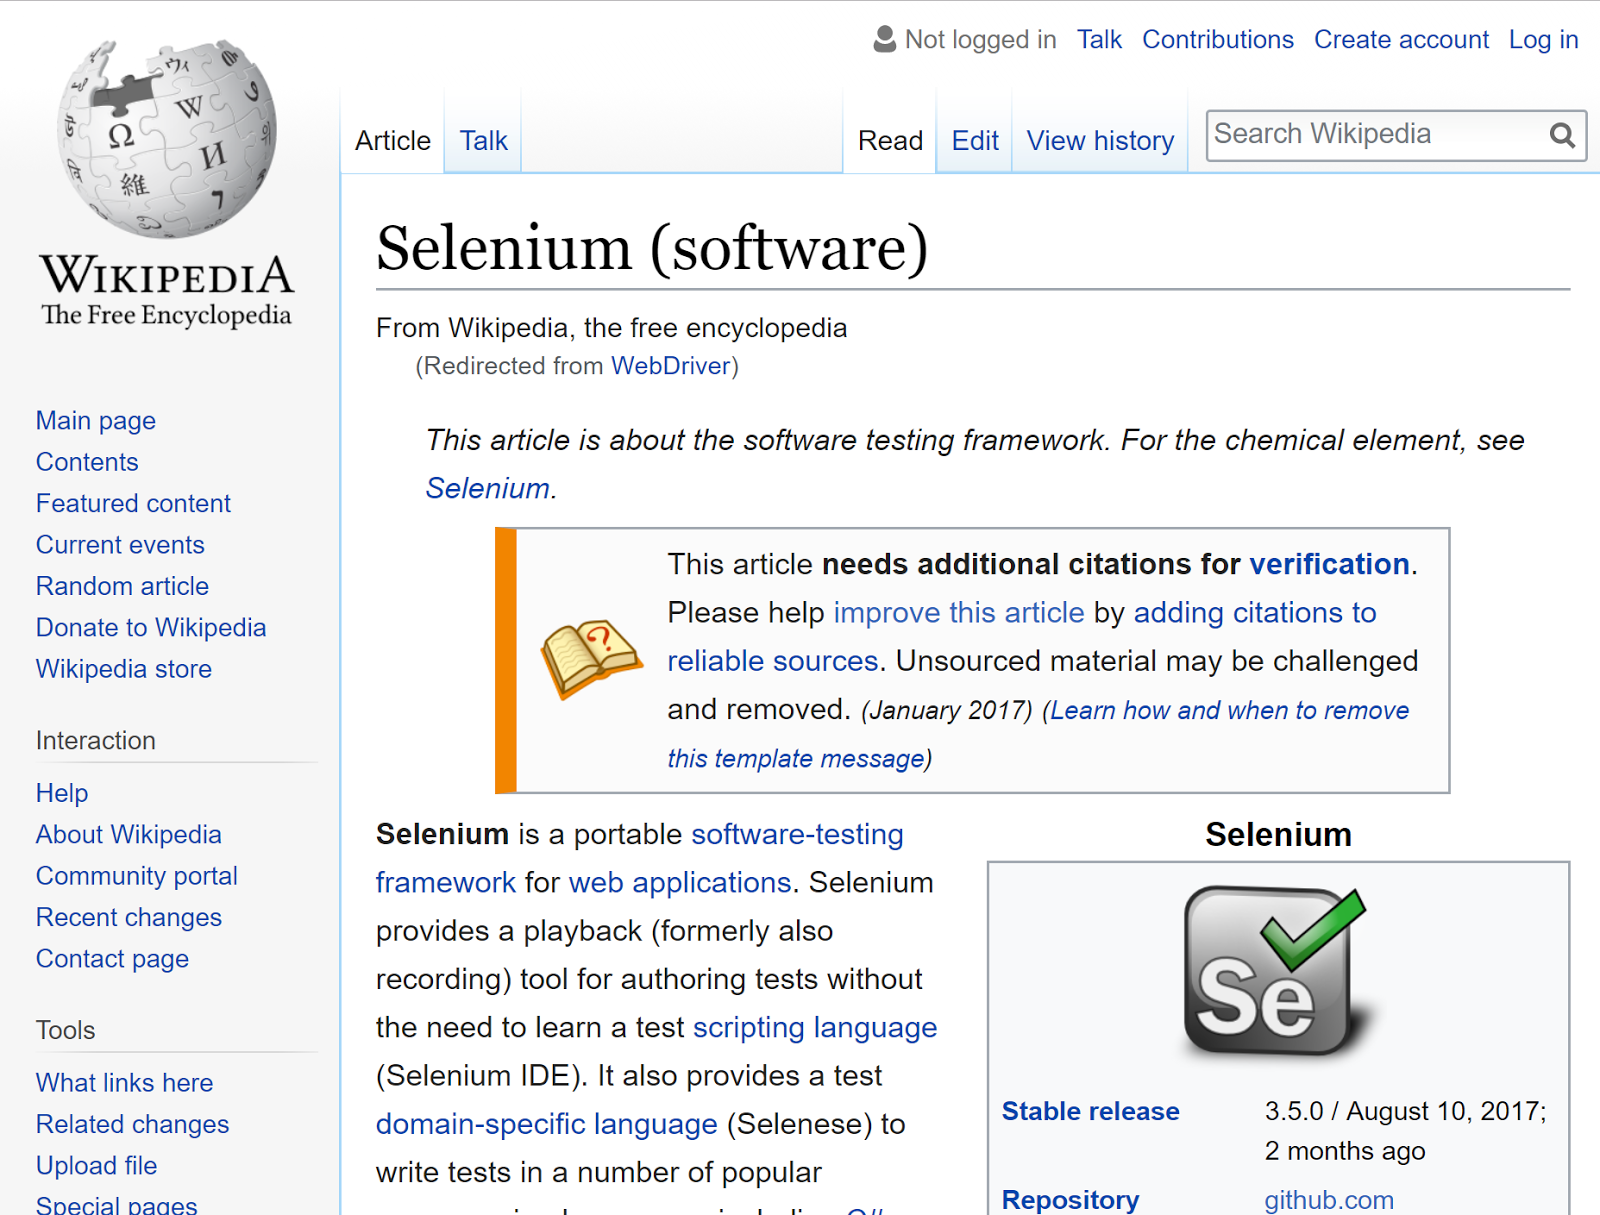Viewport: 1600px width, 1215px height.
Task: Open the WebDriver redirect link
Action: (x=670, y=366)
